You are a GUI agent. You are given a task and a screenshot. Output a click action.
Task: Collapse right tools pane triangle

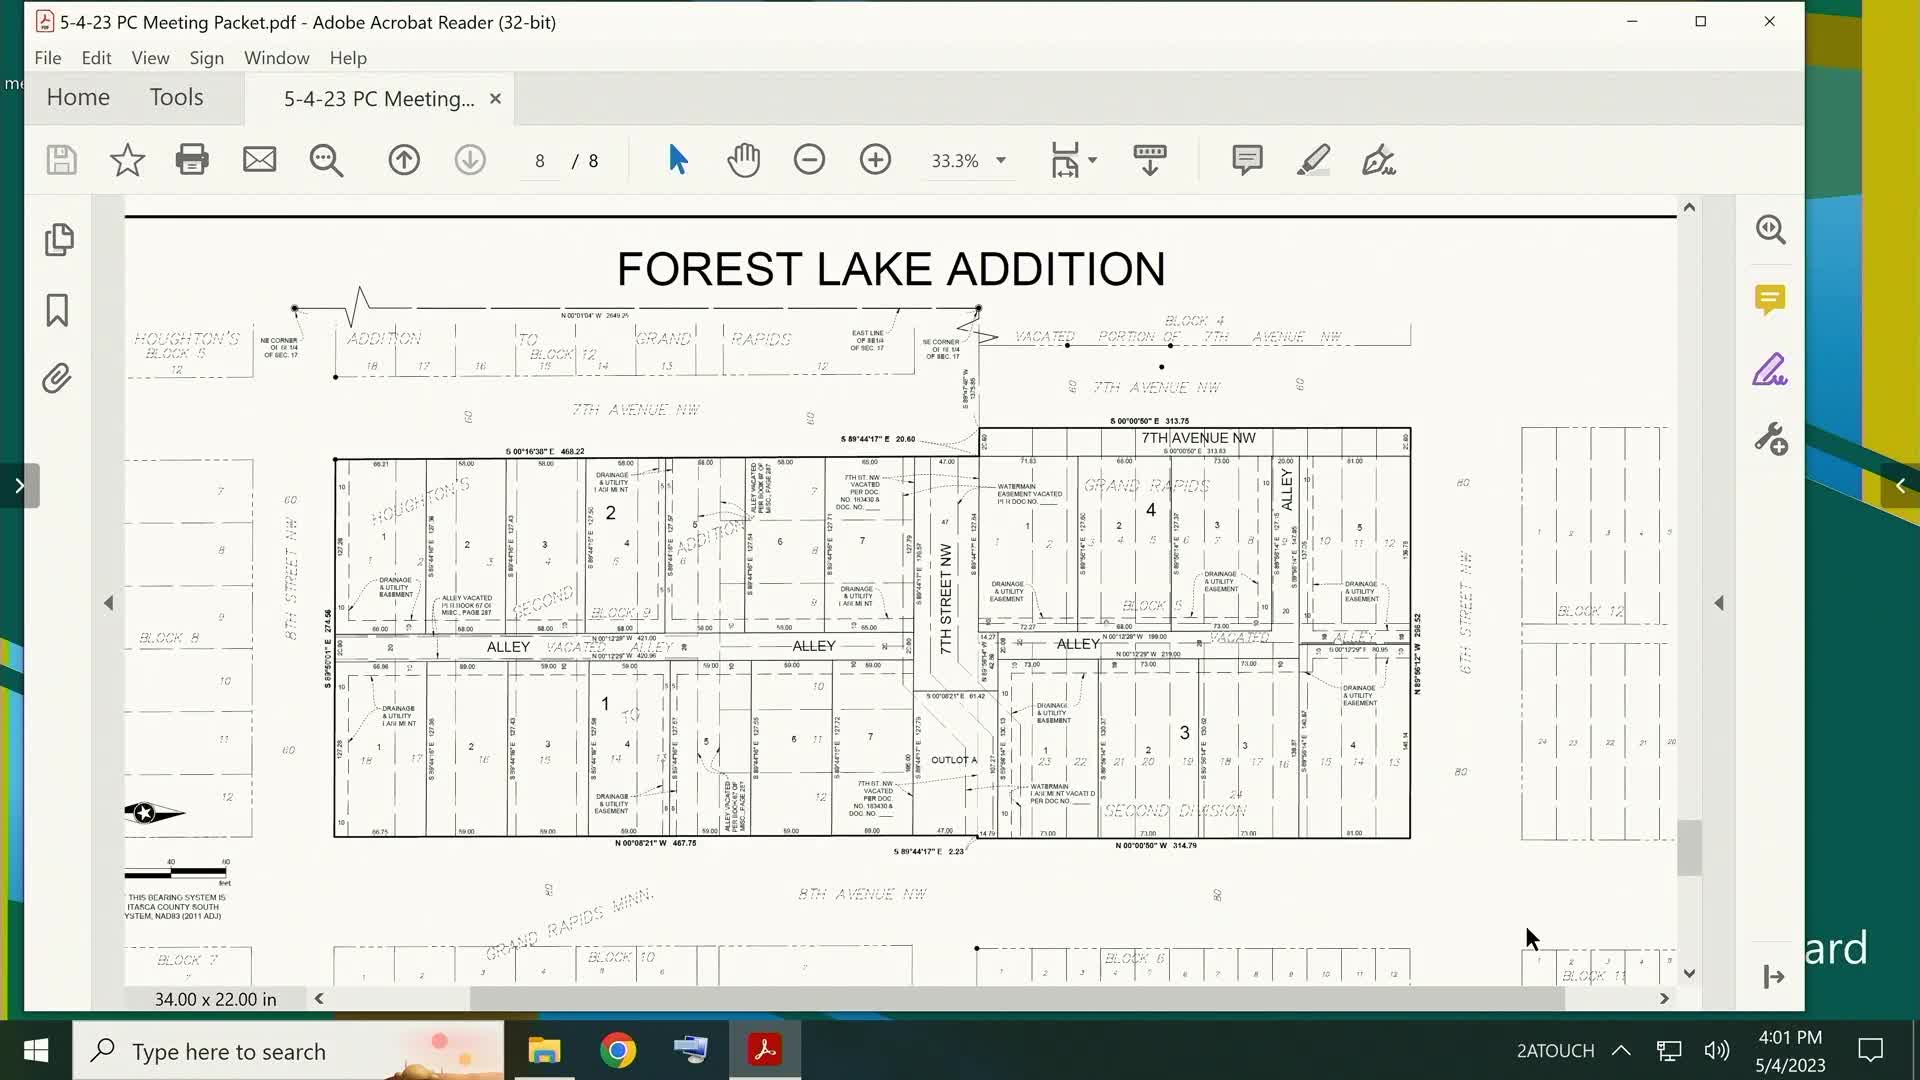tap(1719, 603)
